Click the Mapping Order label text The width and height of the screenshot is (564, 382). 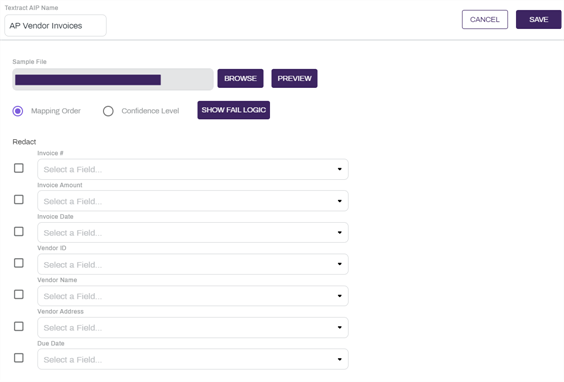coord(56,111)
